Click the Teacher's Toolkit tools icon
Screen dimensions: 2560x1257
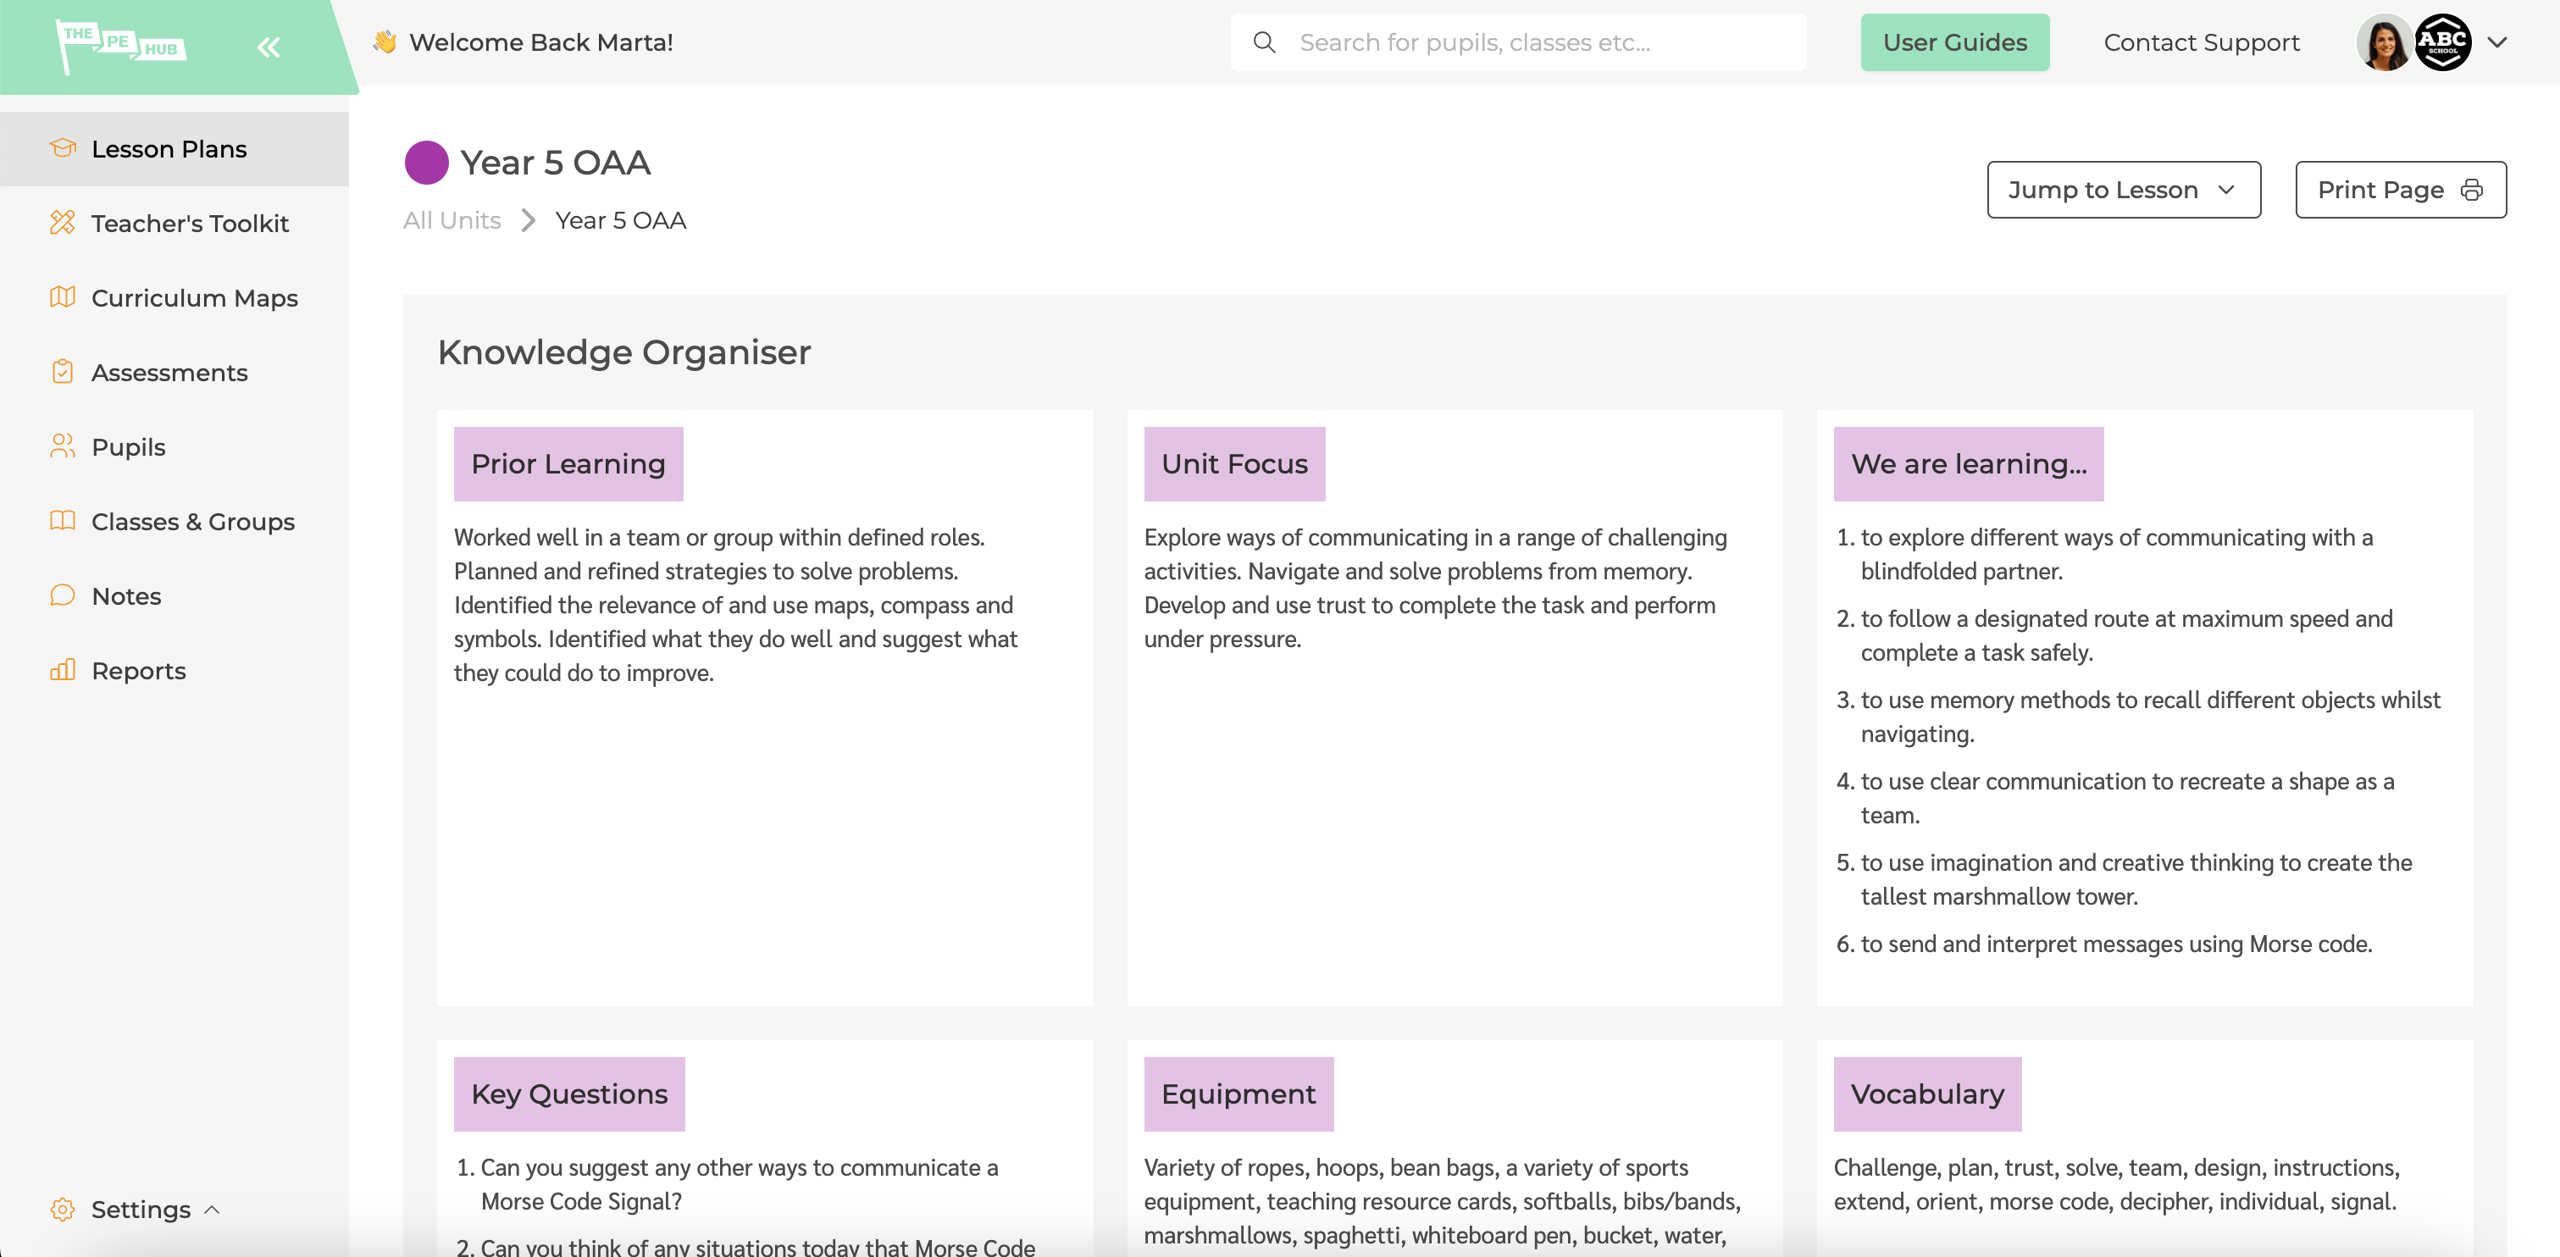[x=63, y=222]
